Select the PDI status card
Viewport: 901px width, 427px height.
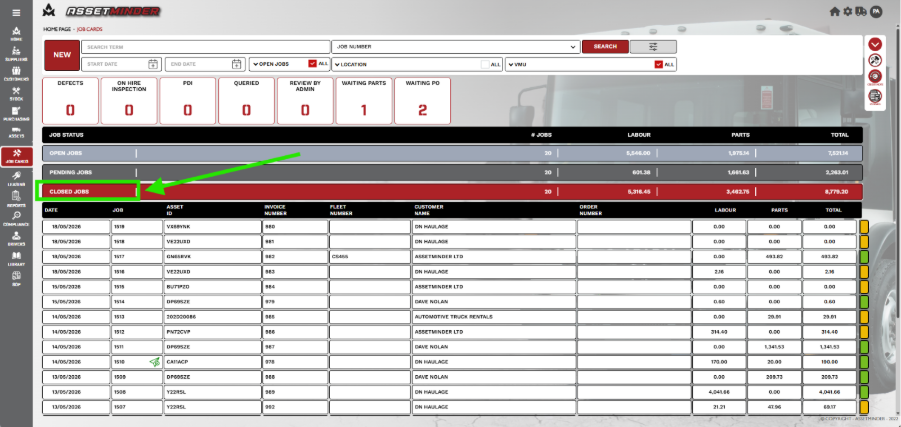click(x=187, y=101)
